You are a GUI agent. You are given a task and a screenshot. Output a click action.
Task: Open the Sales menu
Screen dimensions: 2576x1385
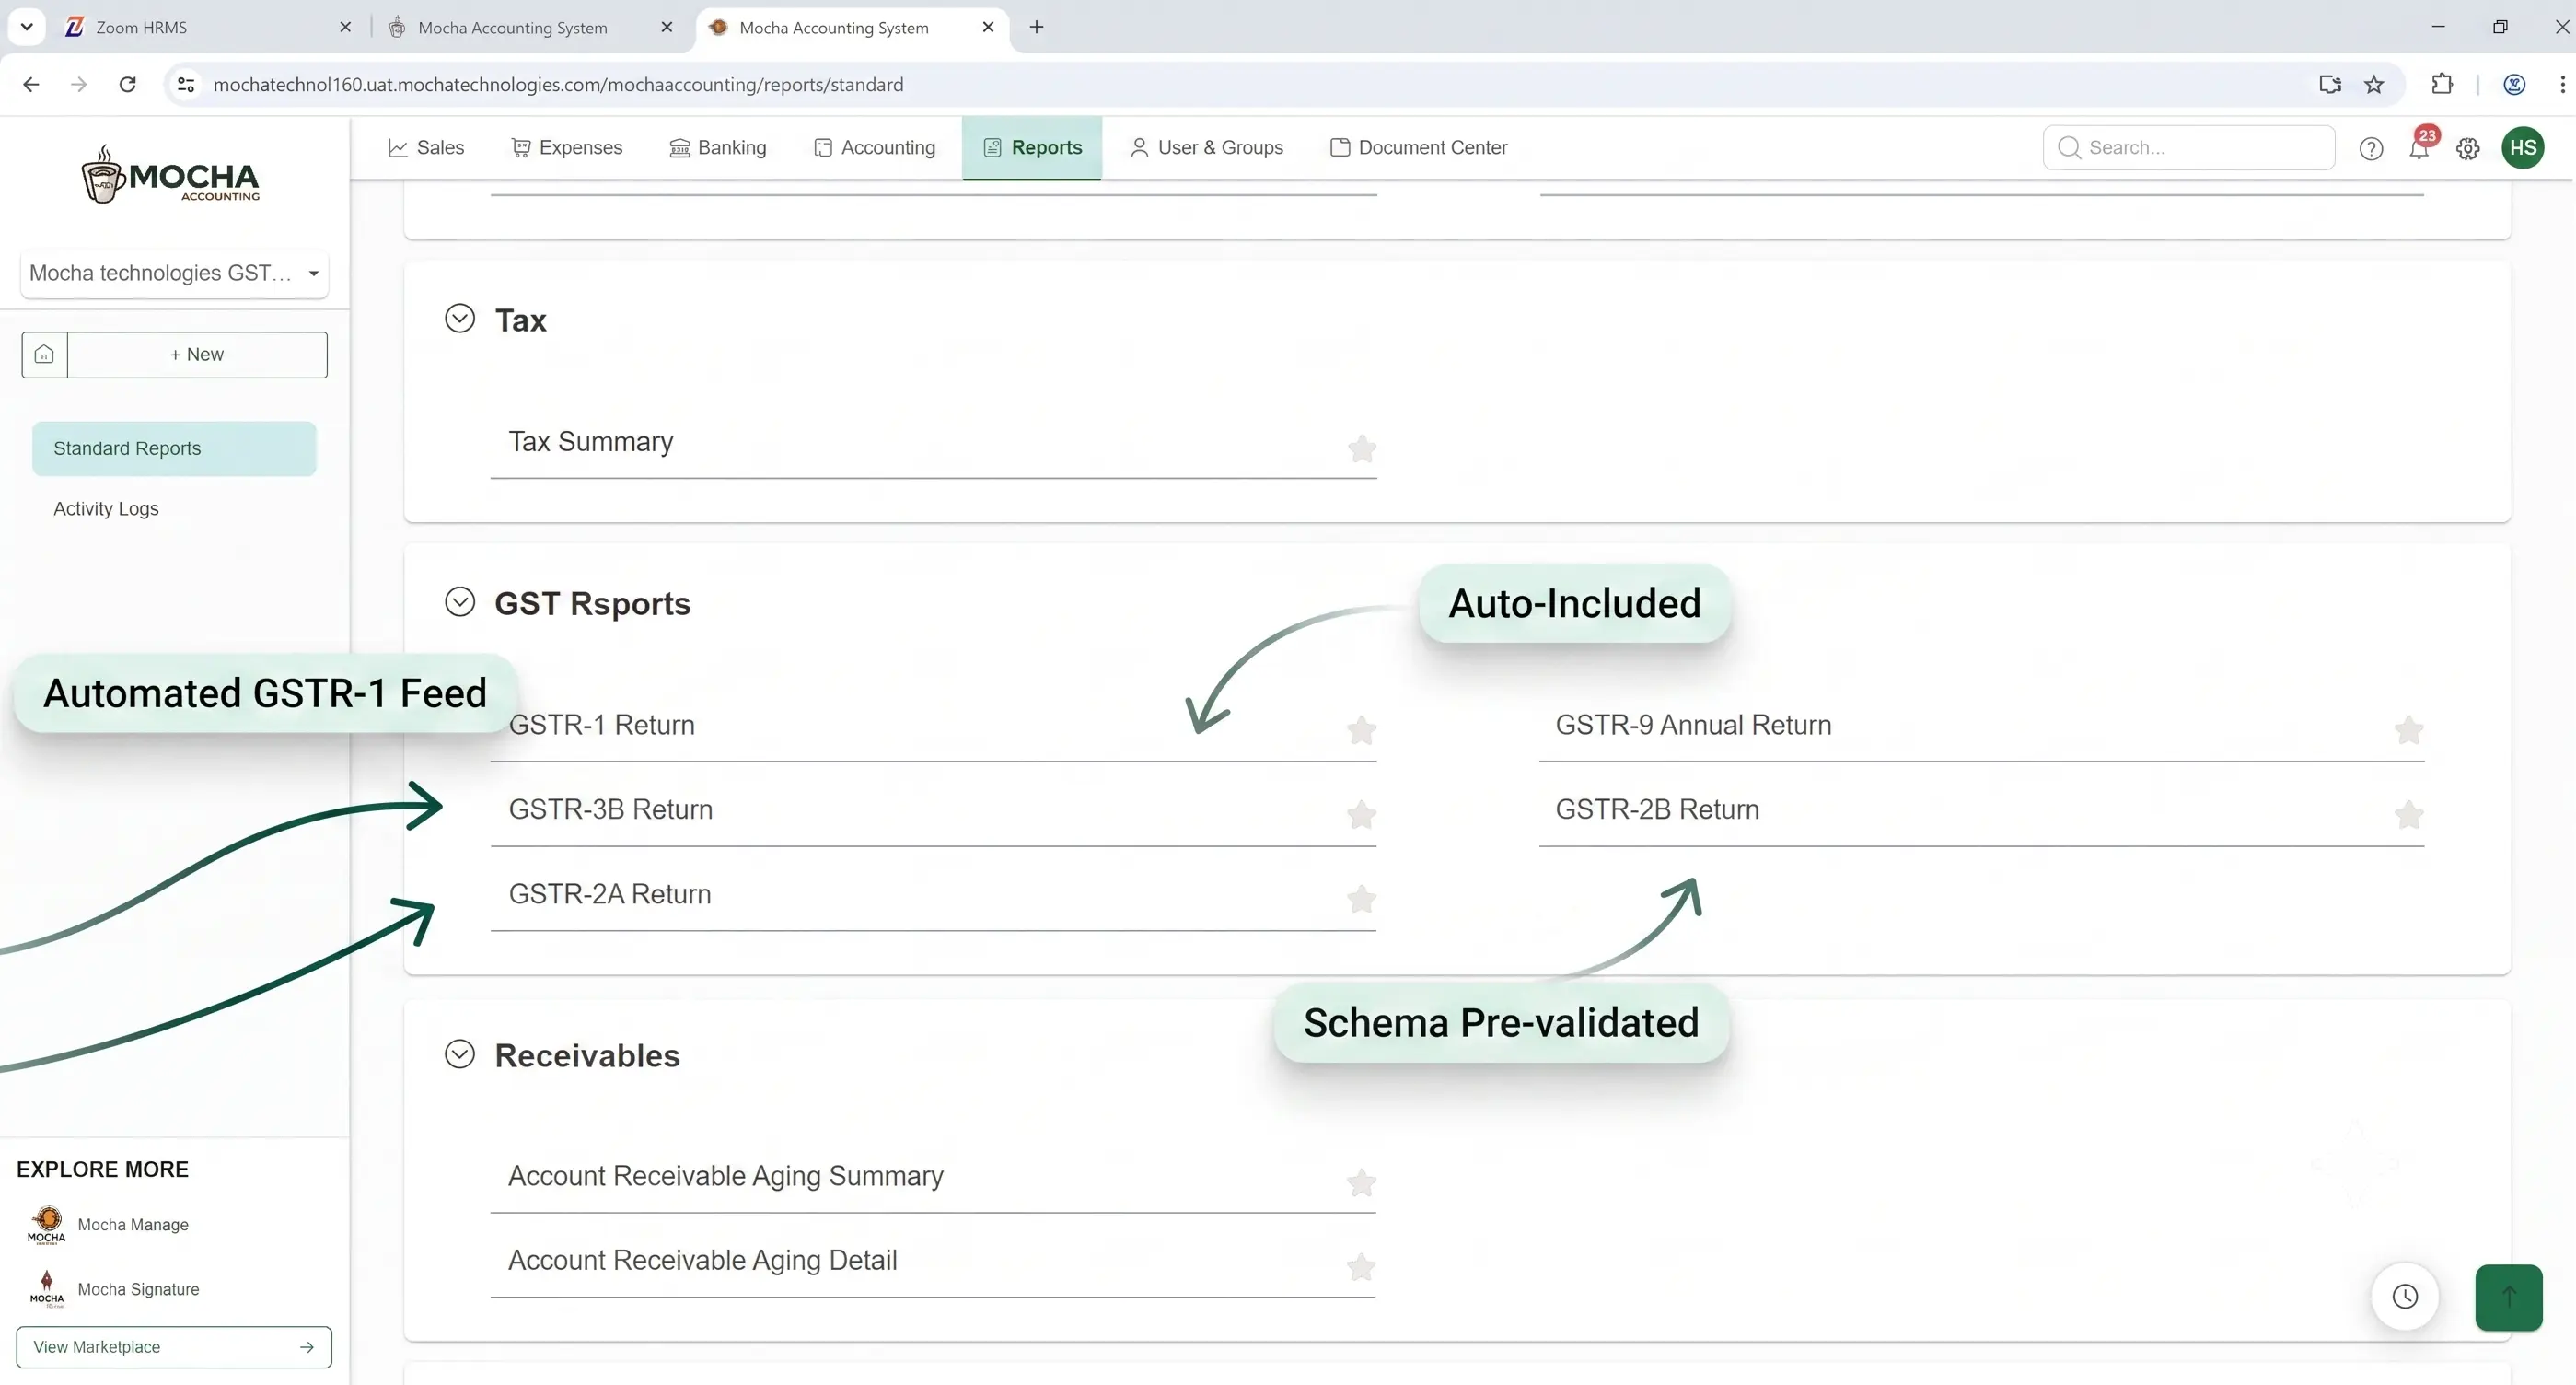[426, 148]
